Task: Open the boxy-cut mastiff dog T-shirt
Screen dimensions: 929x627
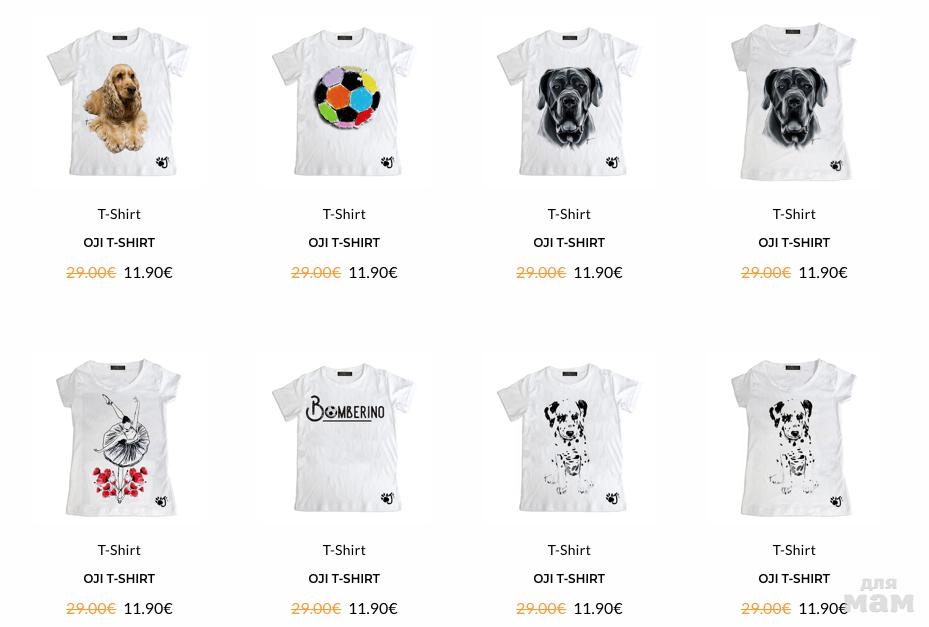Action: (x=568, y=102)
